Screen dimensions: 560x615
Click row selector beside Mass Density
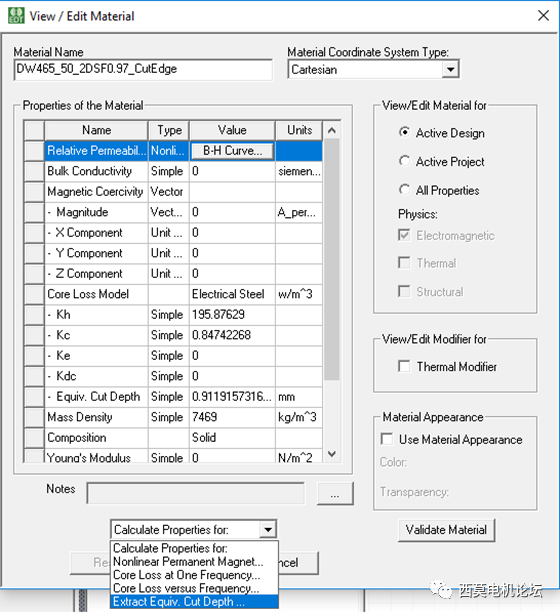pos(34,417)
